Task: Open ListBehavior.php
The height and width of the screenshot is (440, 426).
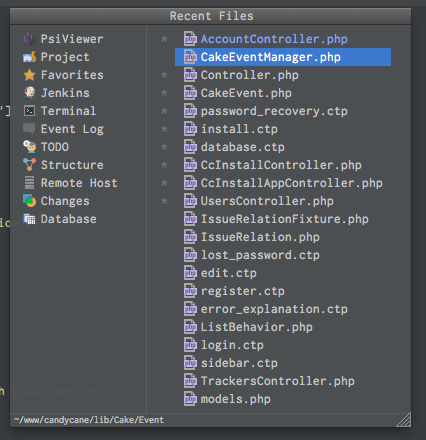Action: click(x=256, y=327)
